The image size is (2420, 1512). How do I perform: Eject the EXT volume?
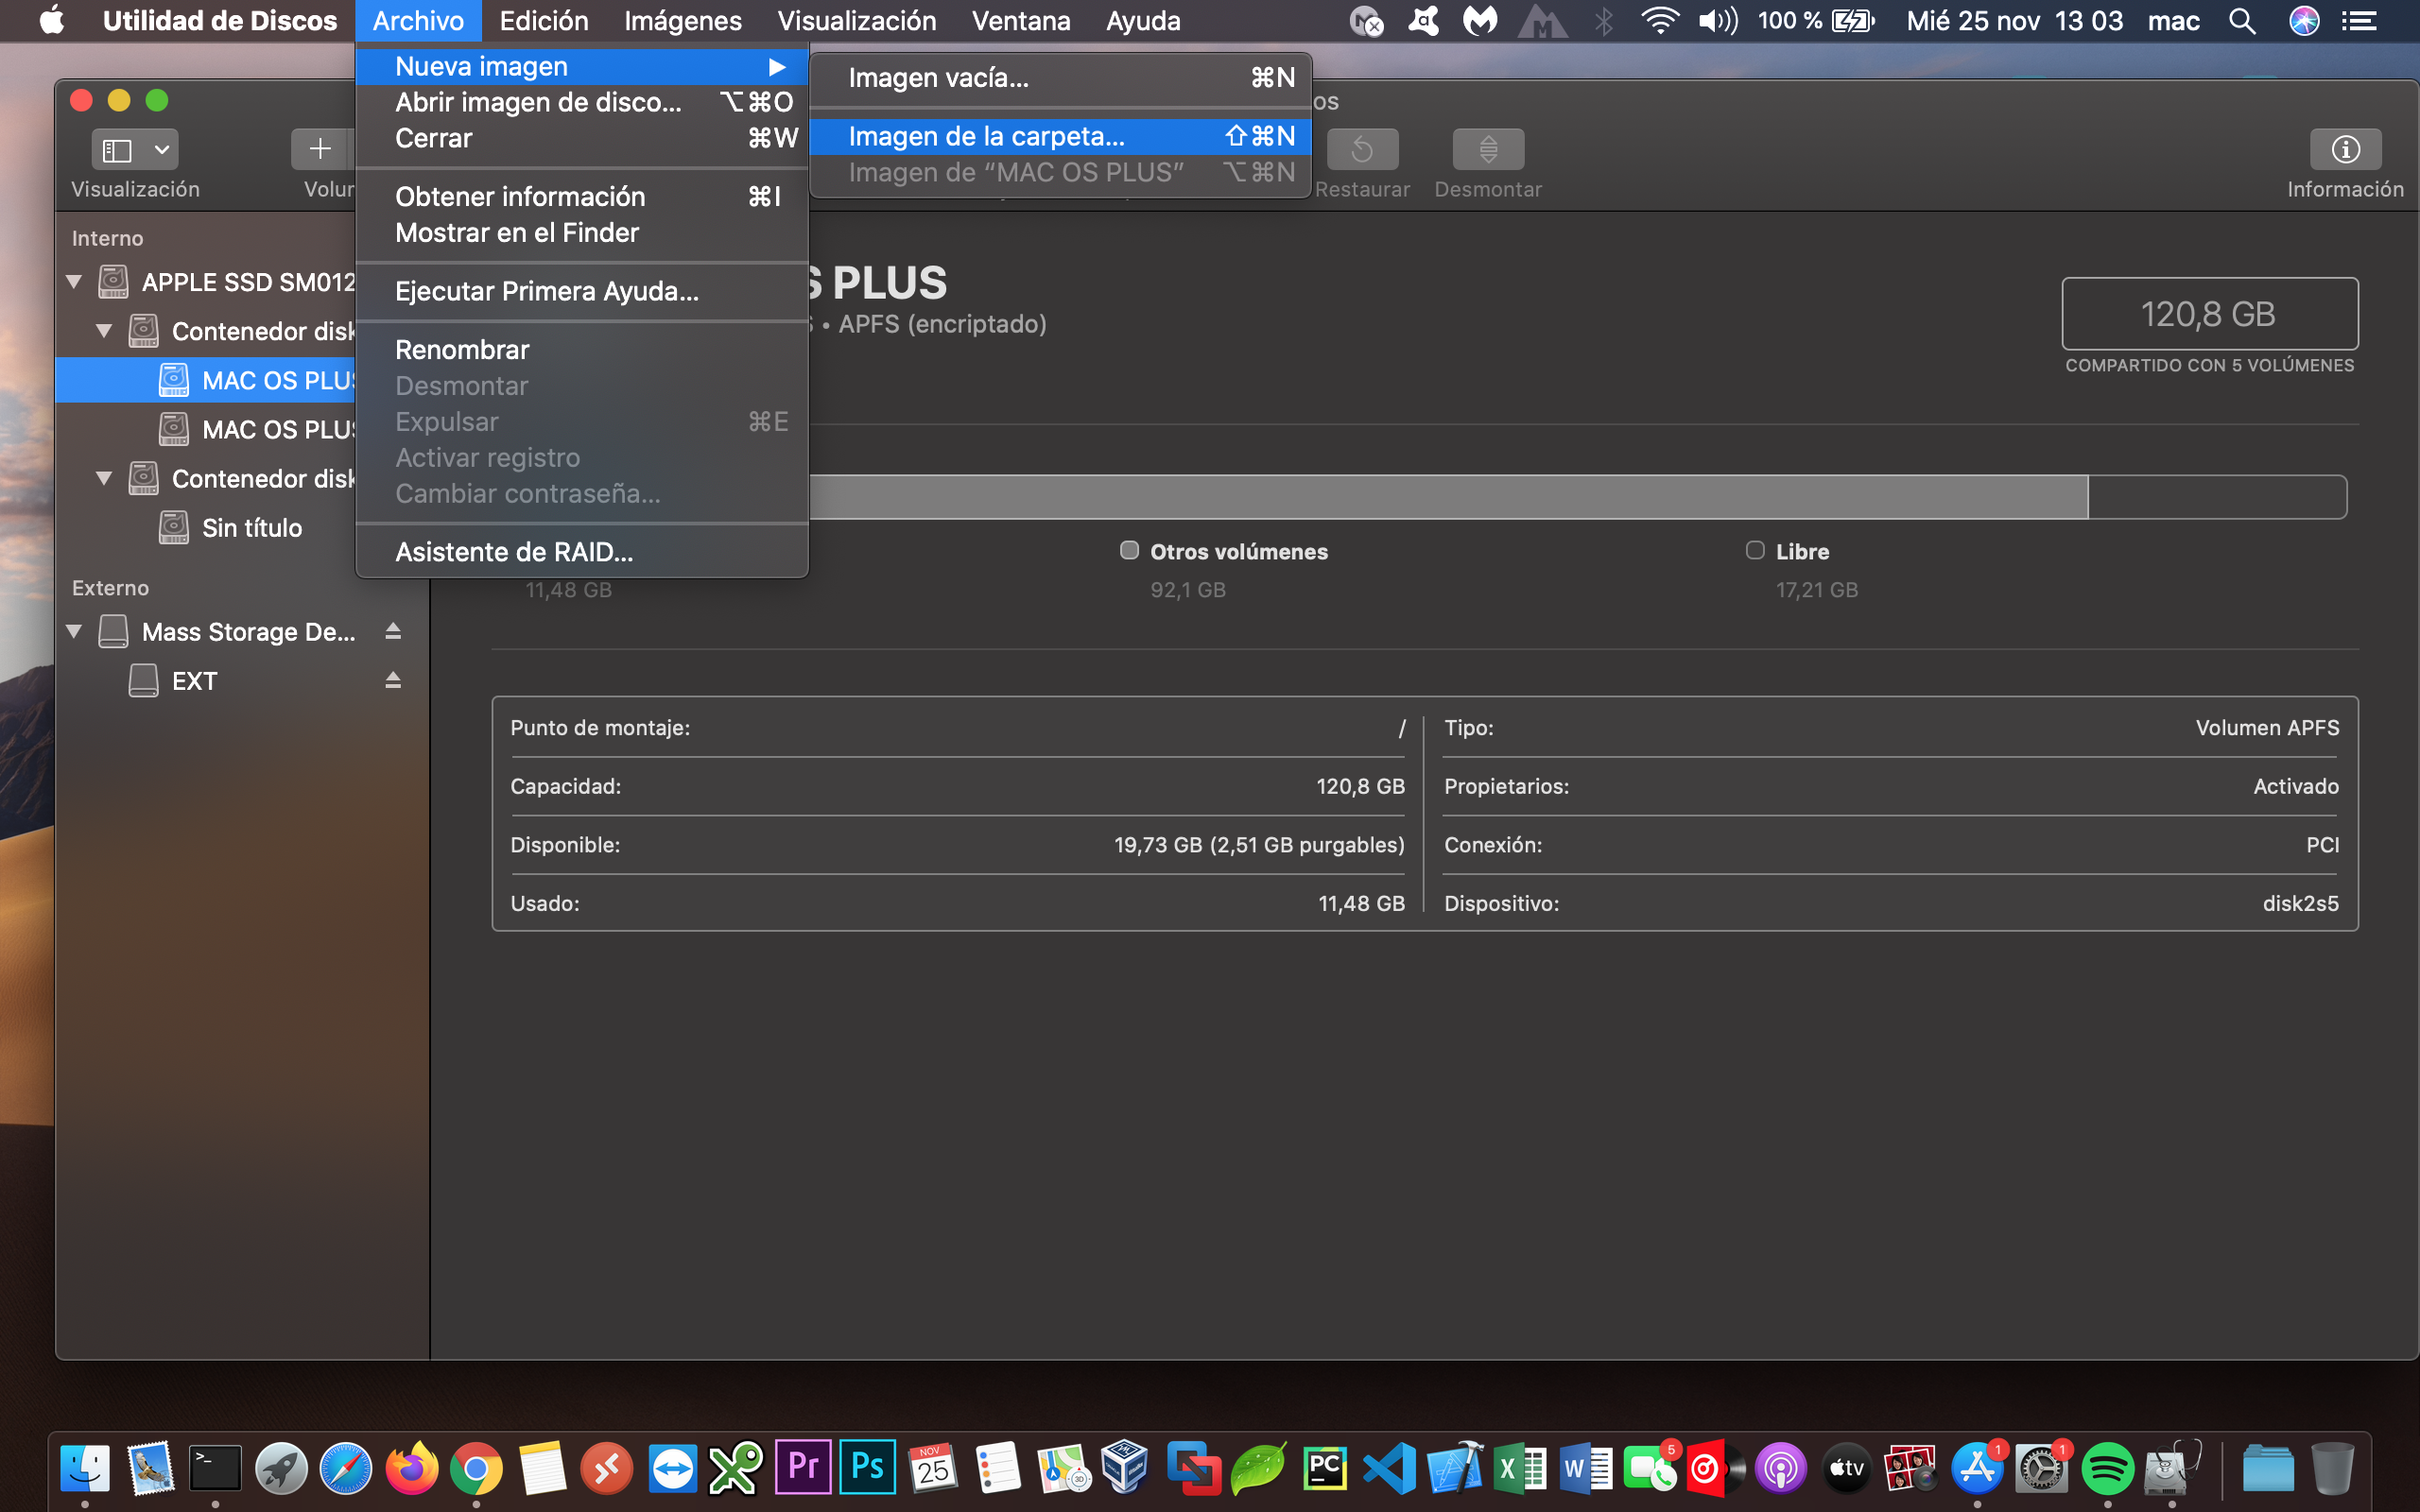point(393,681)
